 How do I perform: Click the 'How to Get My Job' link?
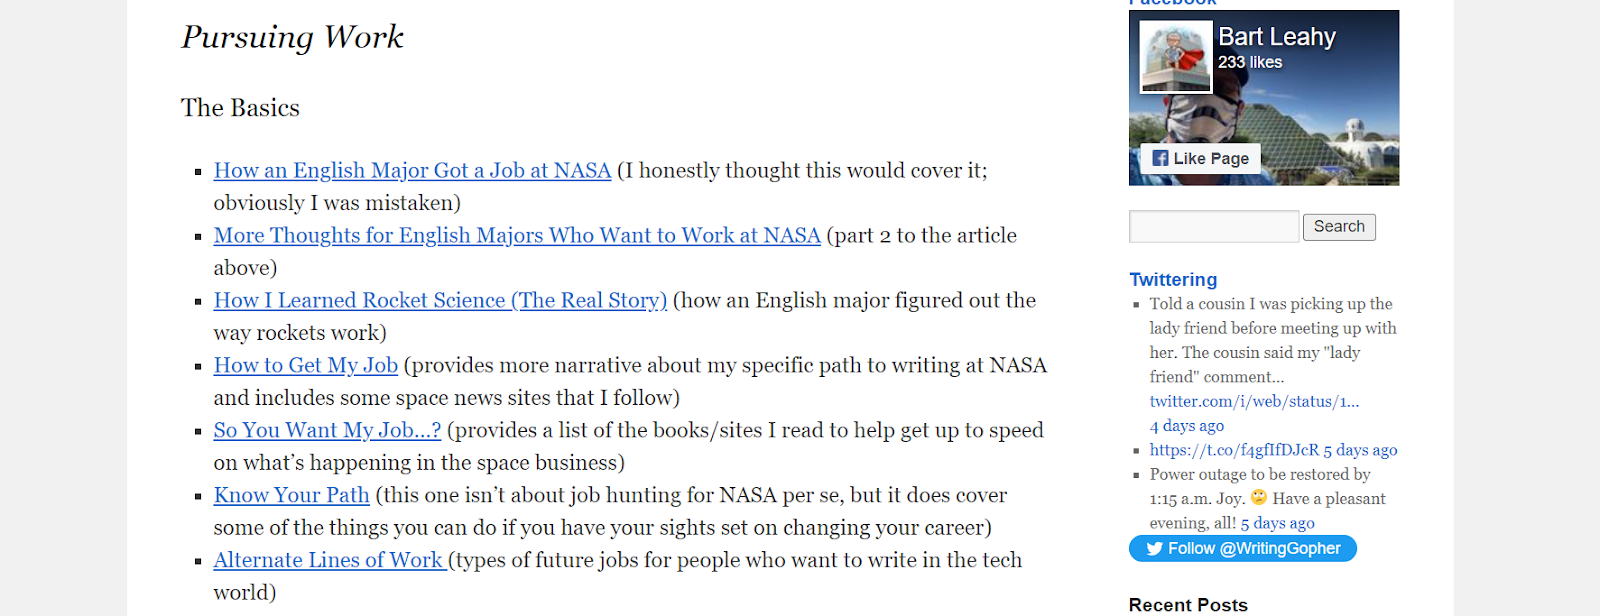(305, 365)
